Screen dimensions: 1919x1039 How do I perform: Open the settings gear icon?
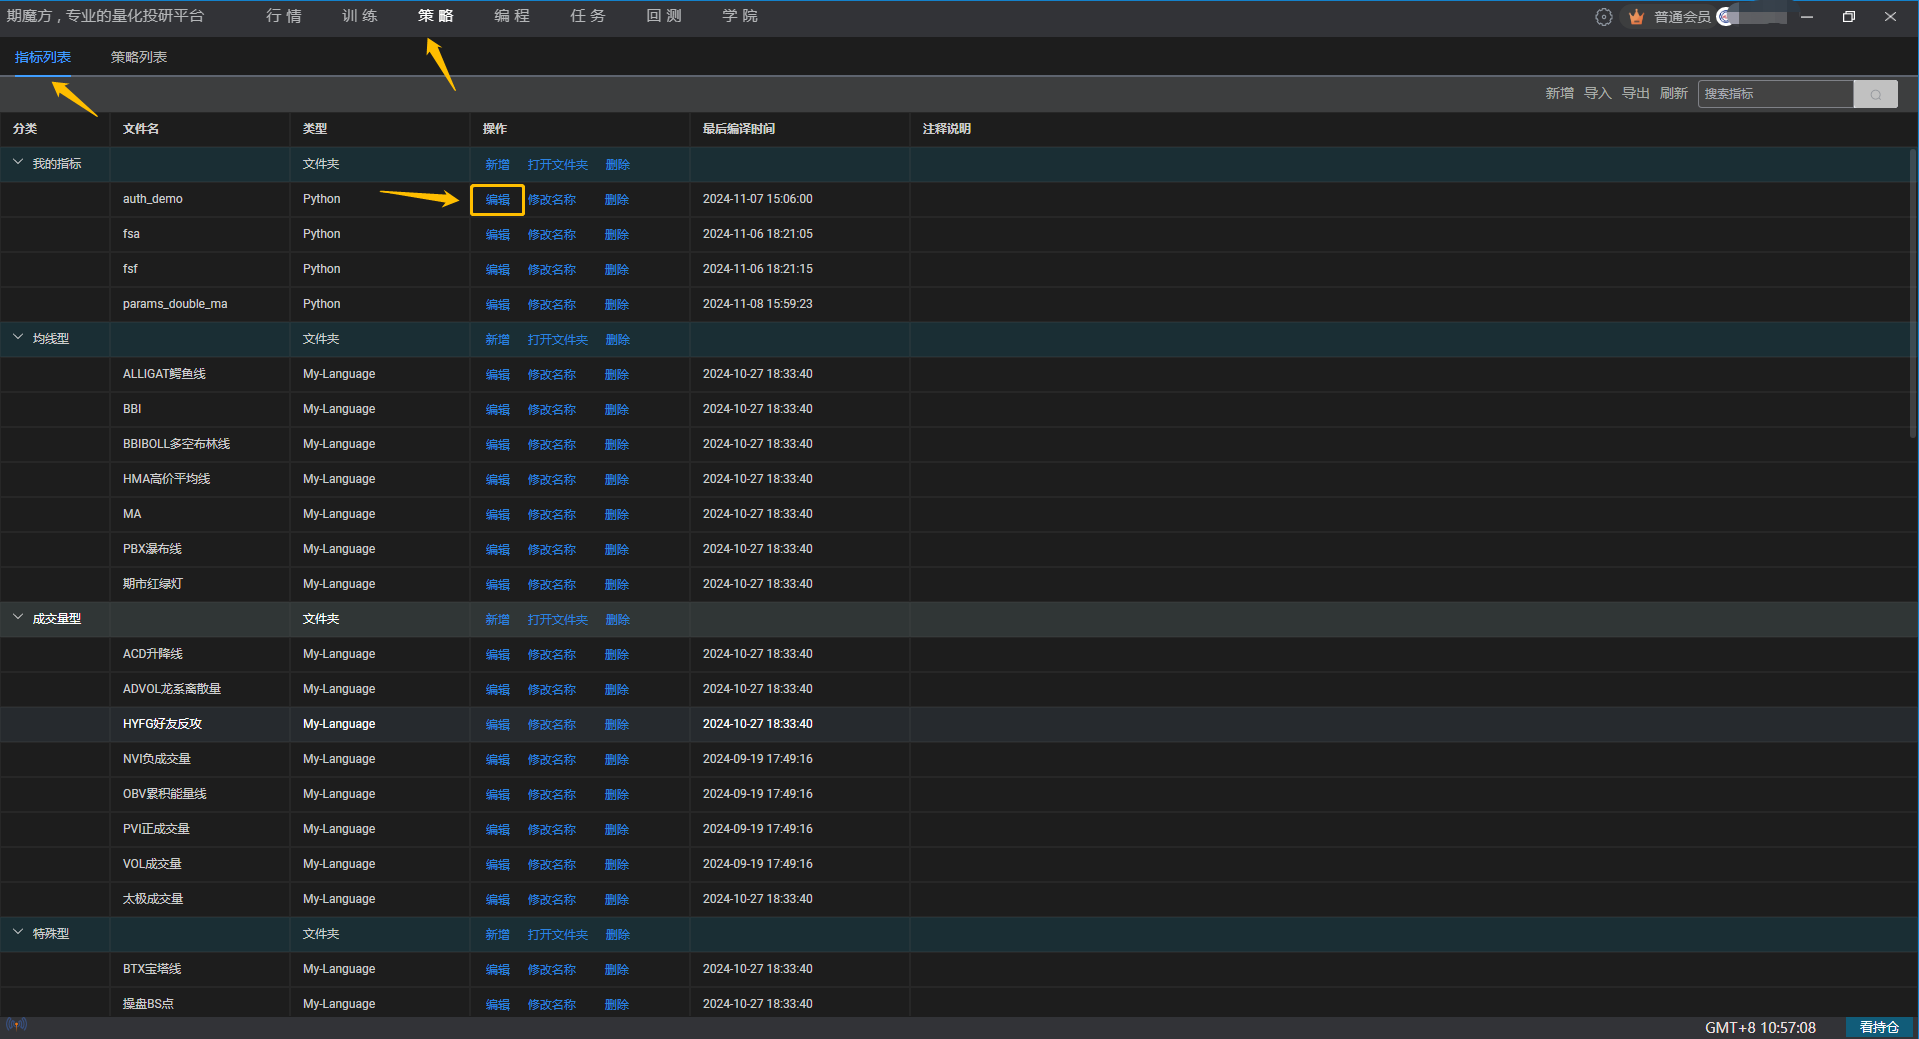1603,17
